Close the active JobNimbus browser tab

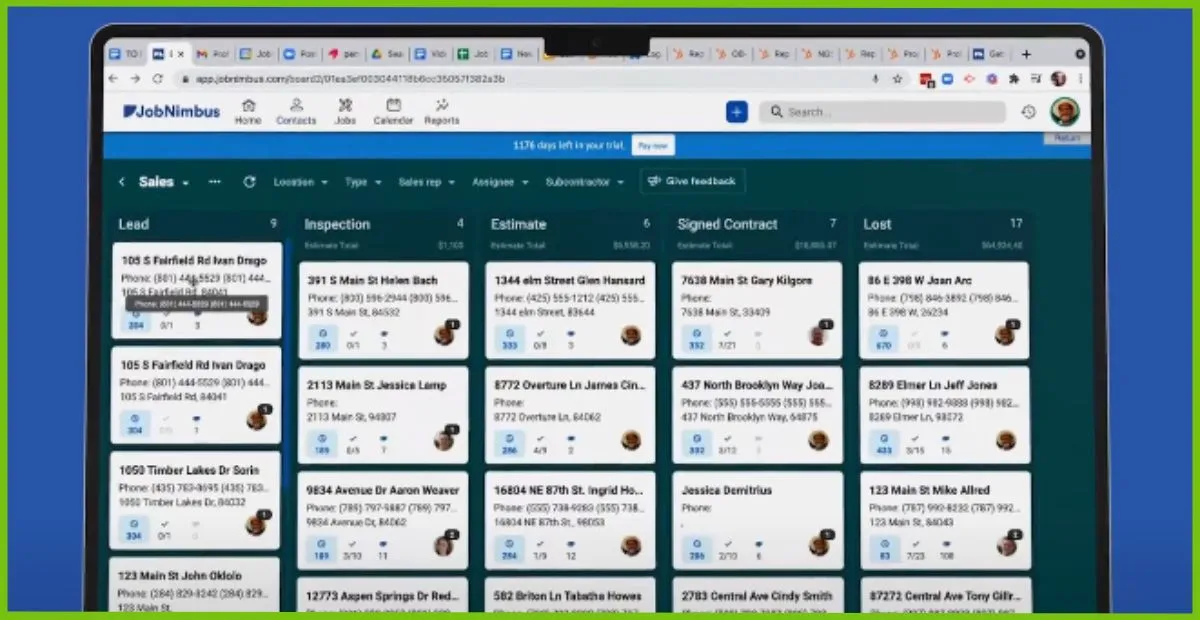180,53
